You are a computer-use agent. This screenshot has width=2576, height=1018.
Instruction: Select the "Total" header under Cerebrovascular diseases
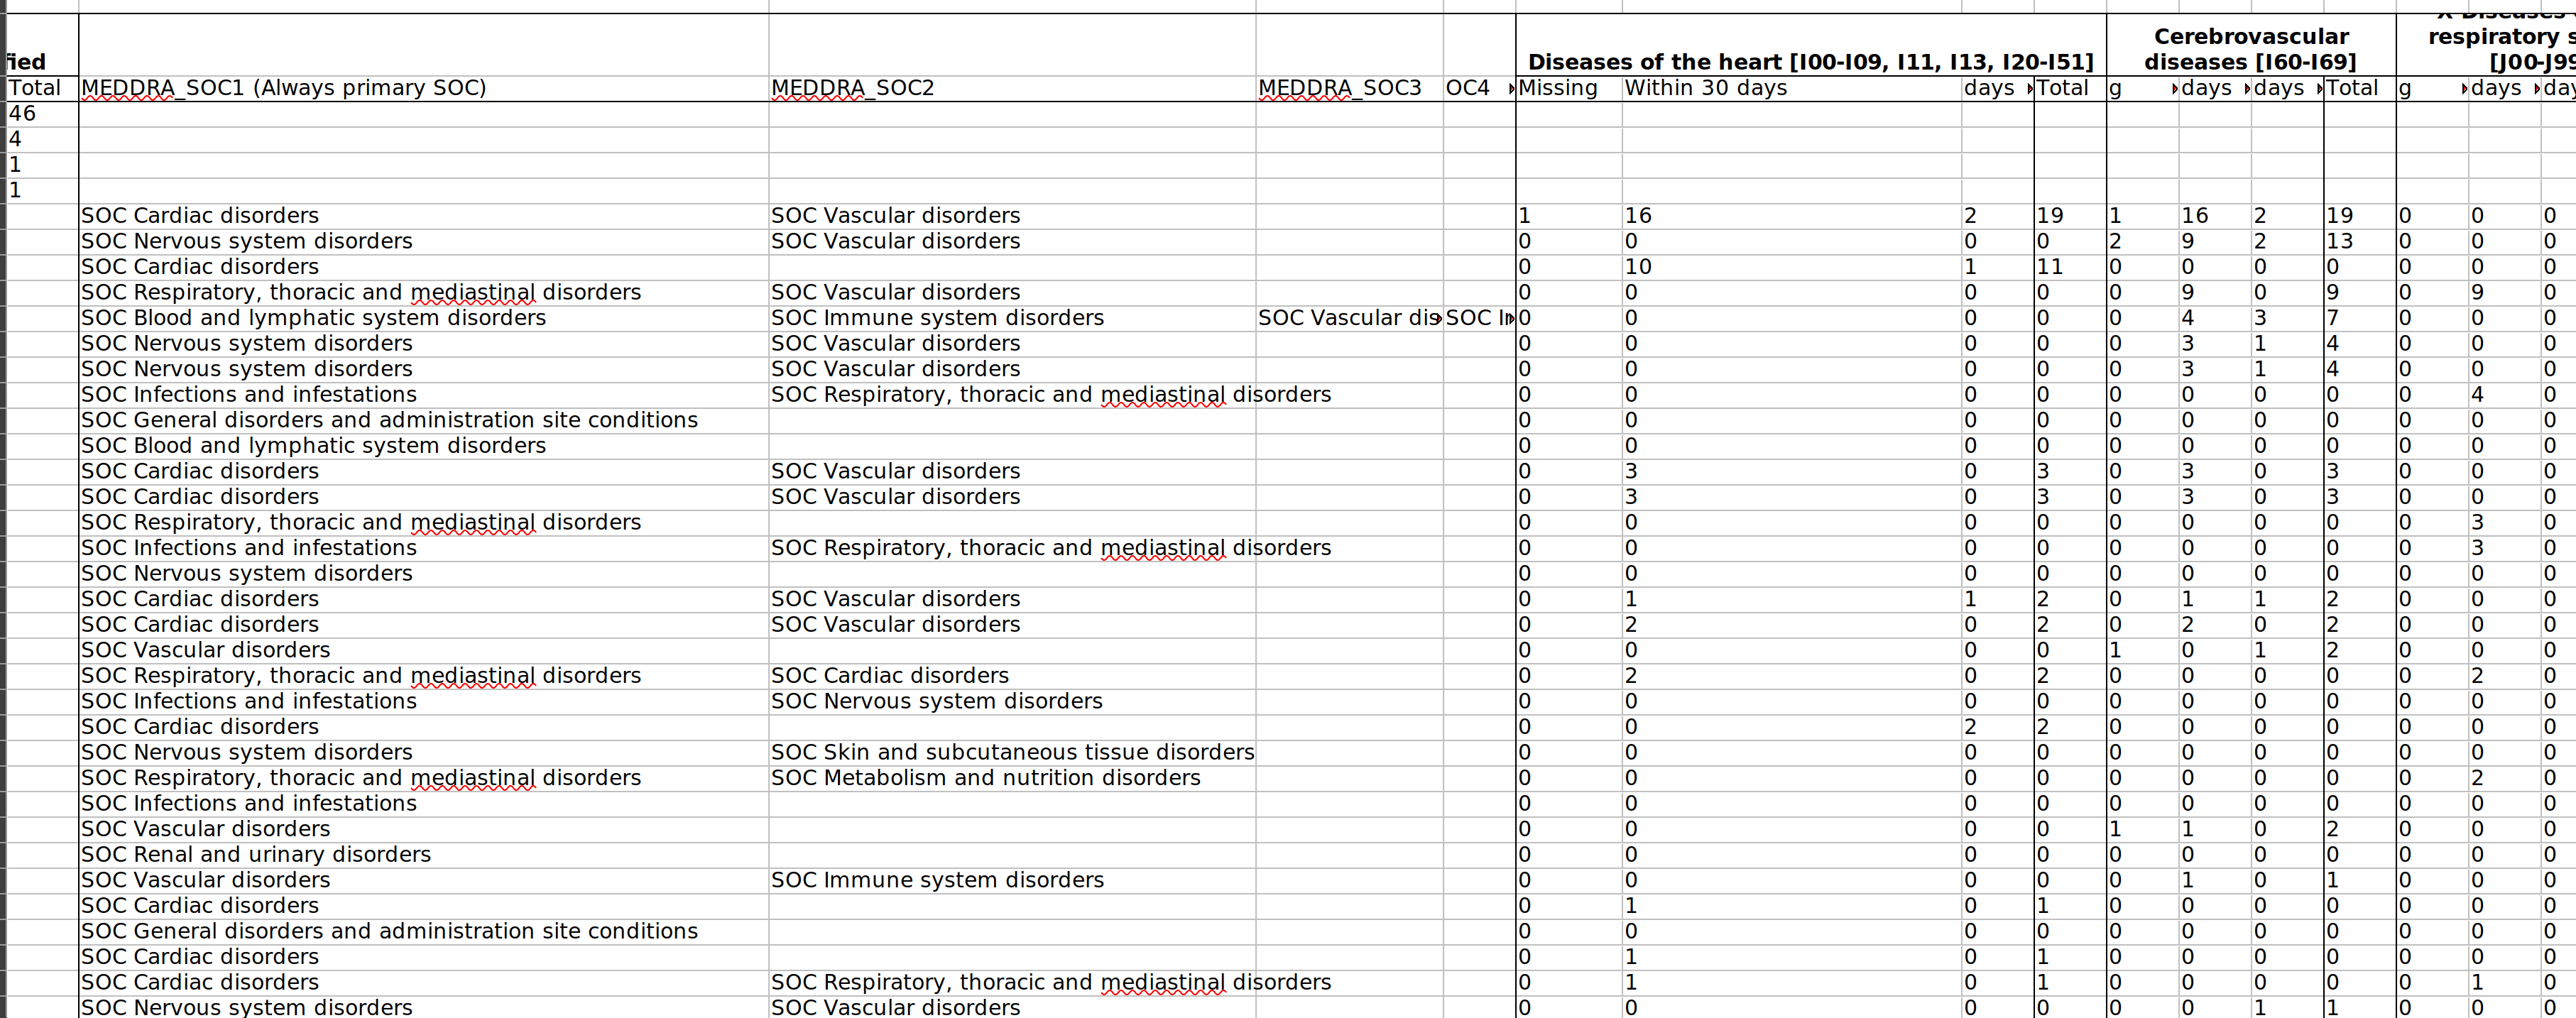2360,88
